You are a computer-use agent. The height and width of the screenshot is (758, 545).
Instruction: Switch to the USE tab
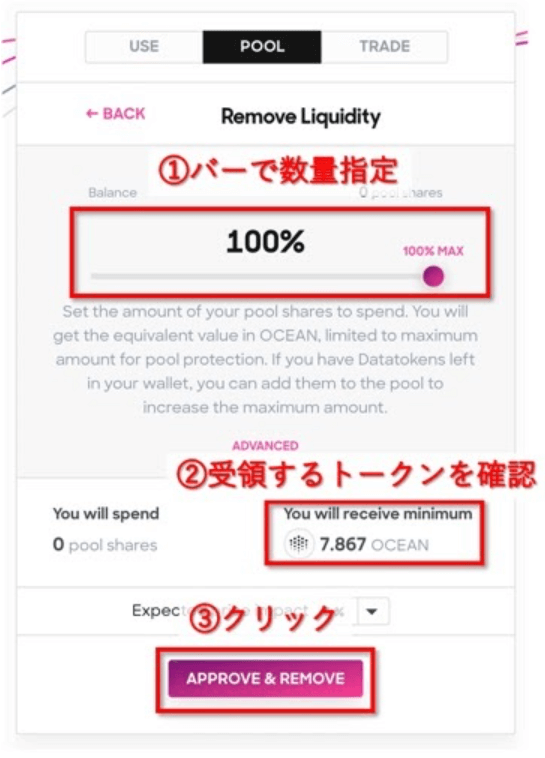point(144,46)
